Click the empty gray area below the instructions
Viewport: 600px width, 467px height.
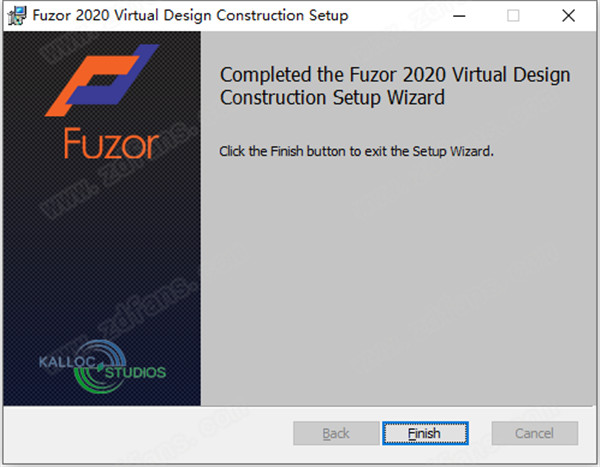point(398,279)
